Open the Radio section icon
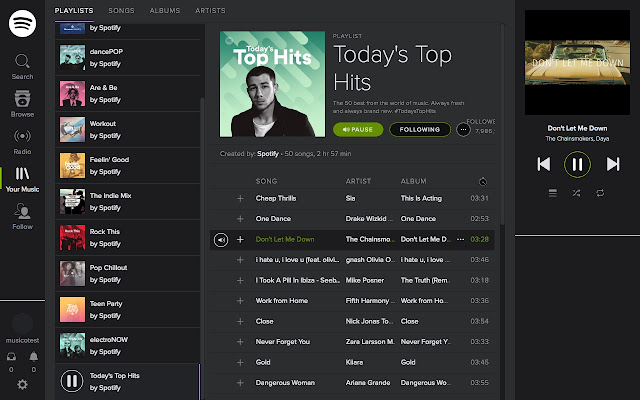Image resolution: width=640 pixels, height=400 pixels. pos(22,136)
